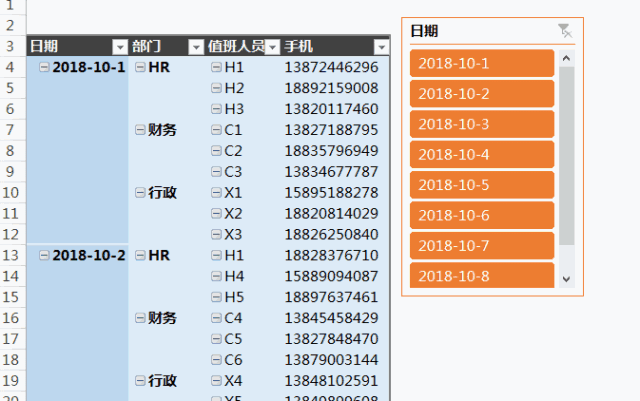Click phone number 18897637461
The width and height of the screenshot is (640, 401).
coord(331,297)
